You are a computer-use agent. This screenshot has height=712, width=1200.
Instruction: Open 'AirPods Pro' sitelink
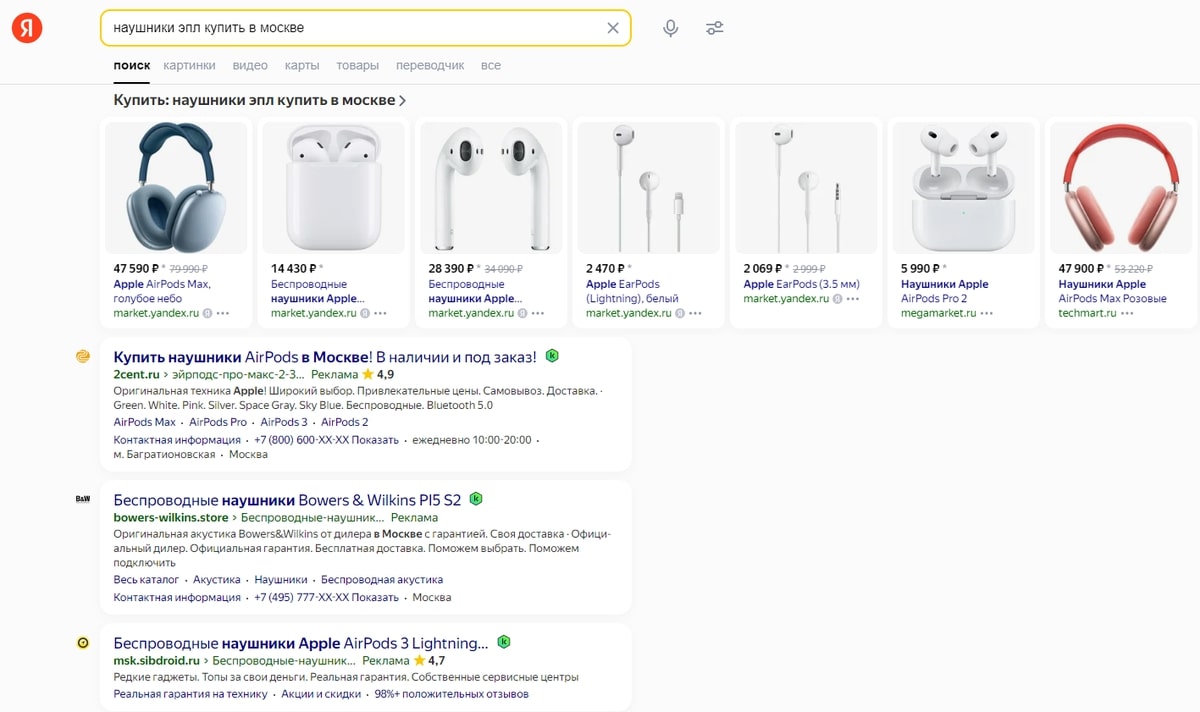tap(218, 422)
